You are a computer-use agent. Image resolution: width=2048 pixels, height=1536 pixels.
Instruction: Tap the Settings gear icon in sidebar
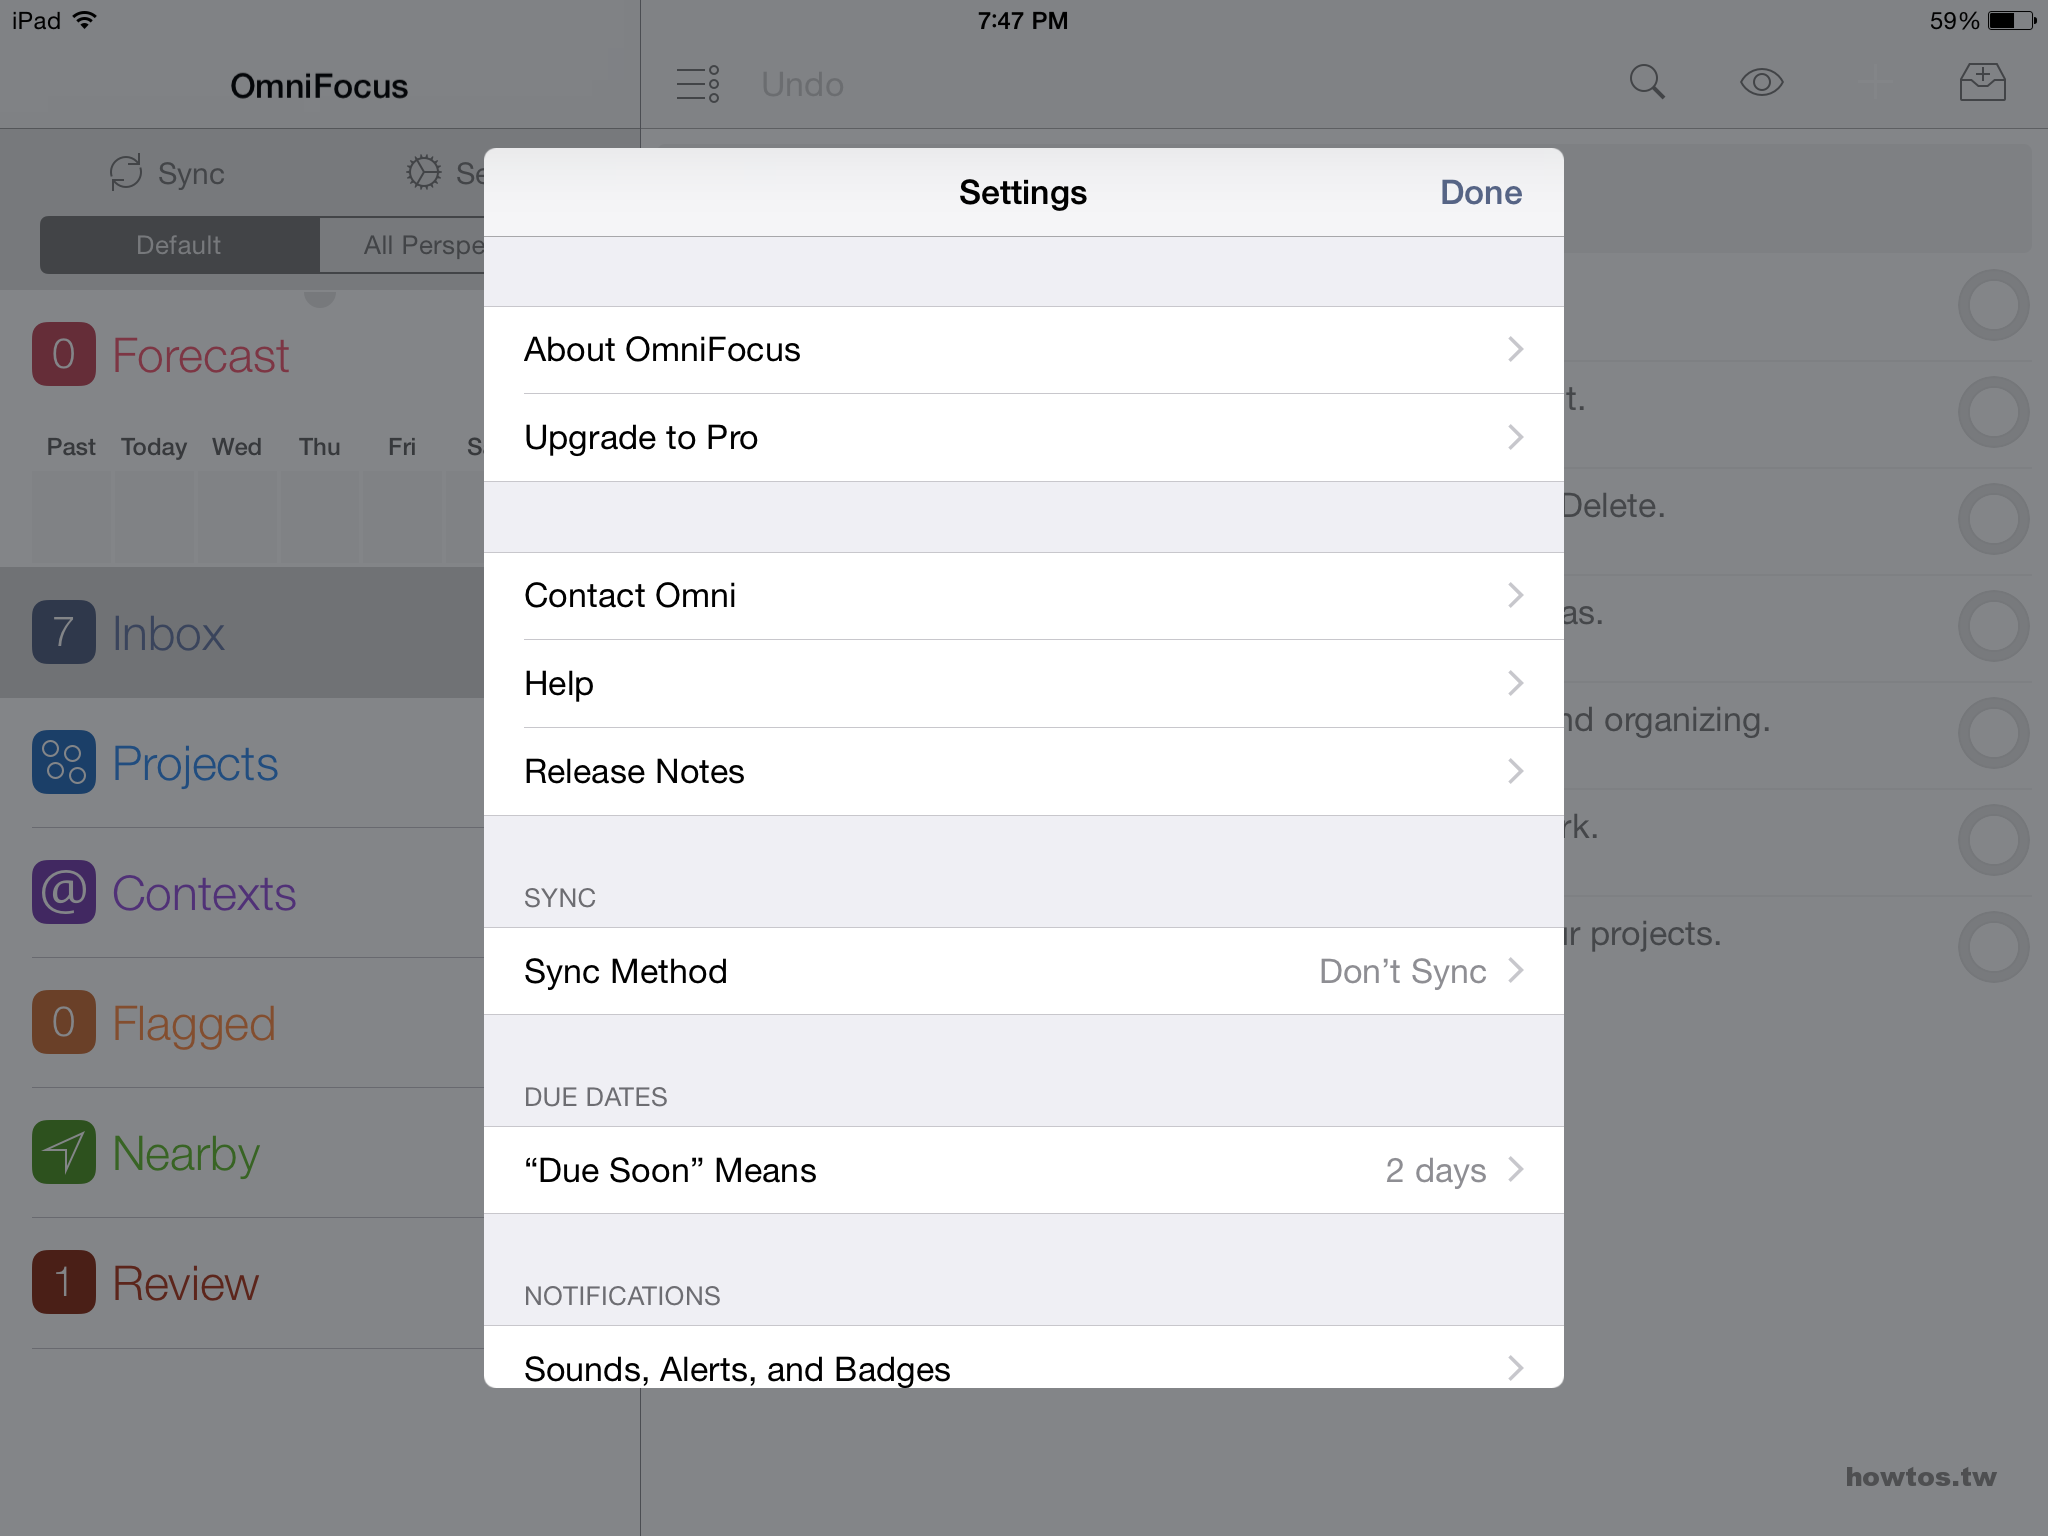click(x=424, y=172)
